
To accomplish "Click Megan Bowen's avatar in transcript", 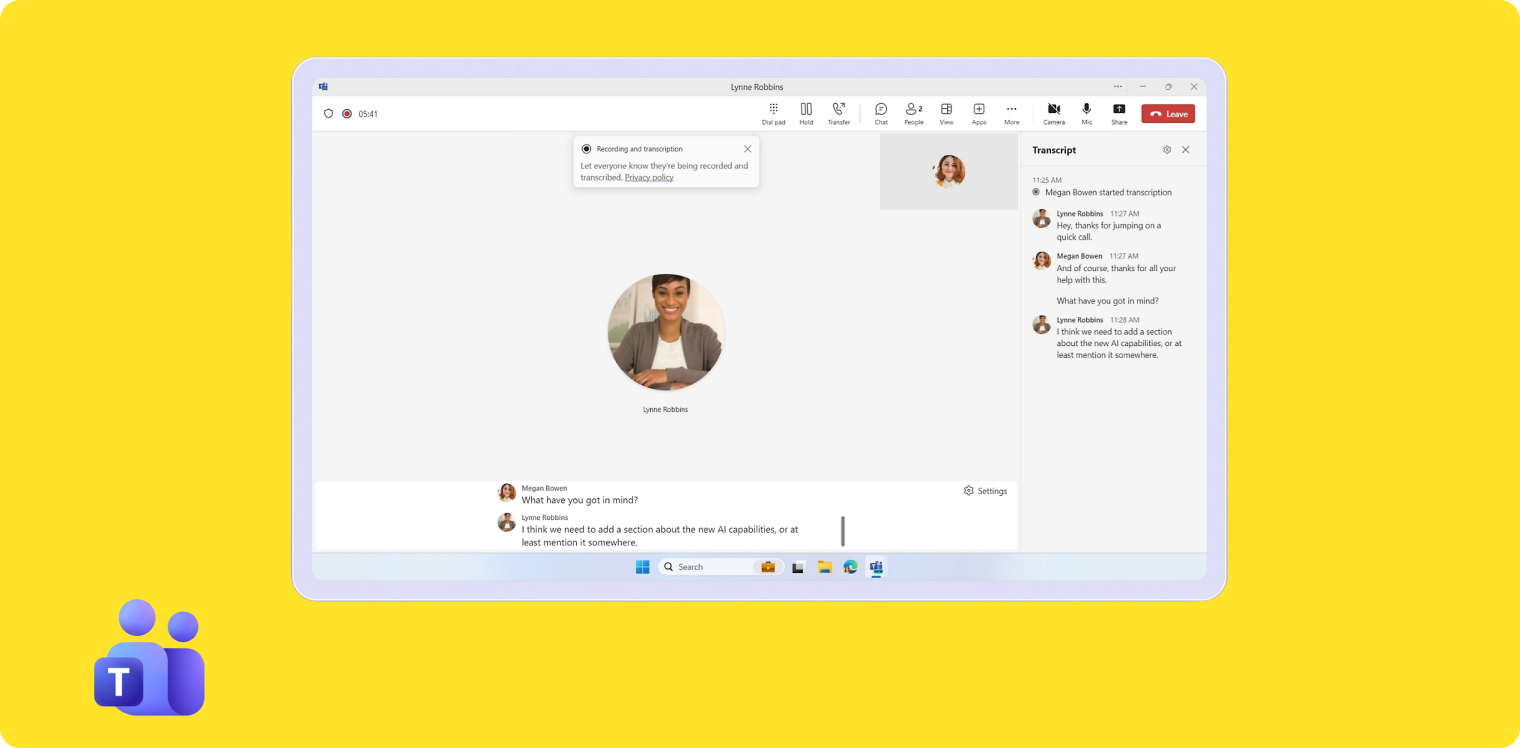I will (x=1042, y=261).
